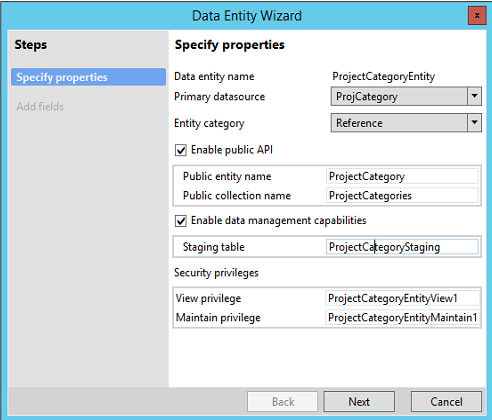492x420 pixels.
Task: Open the Entity category dropdown arrow
Action: 474,123
